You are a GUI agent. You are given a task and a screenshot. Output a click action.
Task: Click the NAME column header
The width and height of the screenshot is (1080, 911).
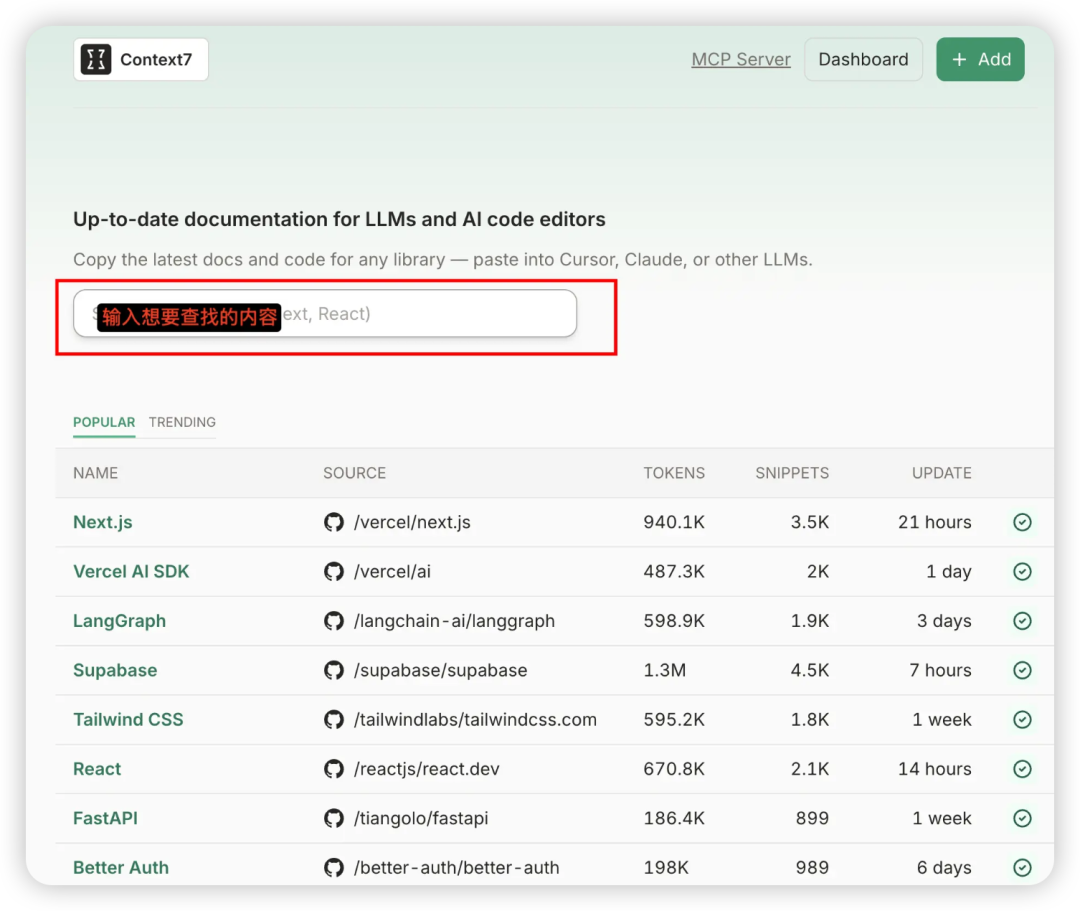click(x=96, y=473)
